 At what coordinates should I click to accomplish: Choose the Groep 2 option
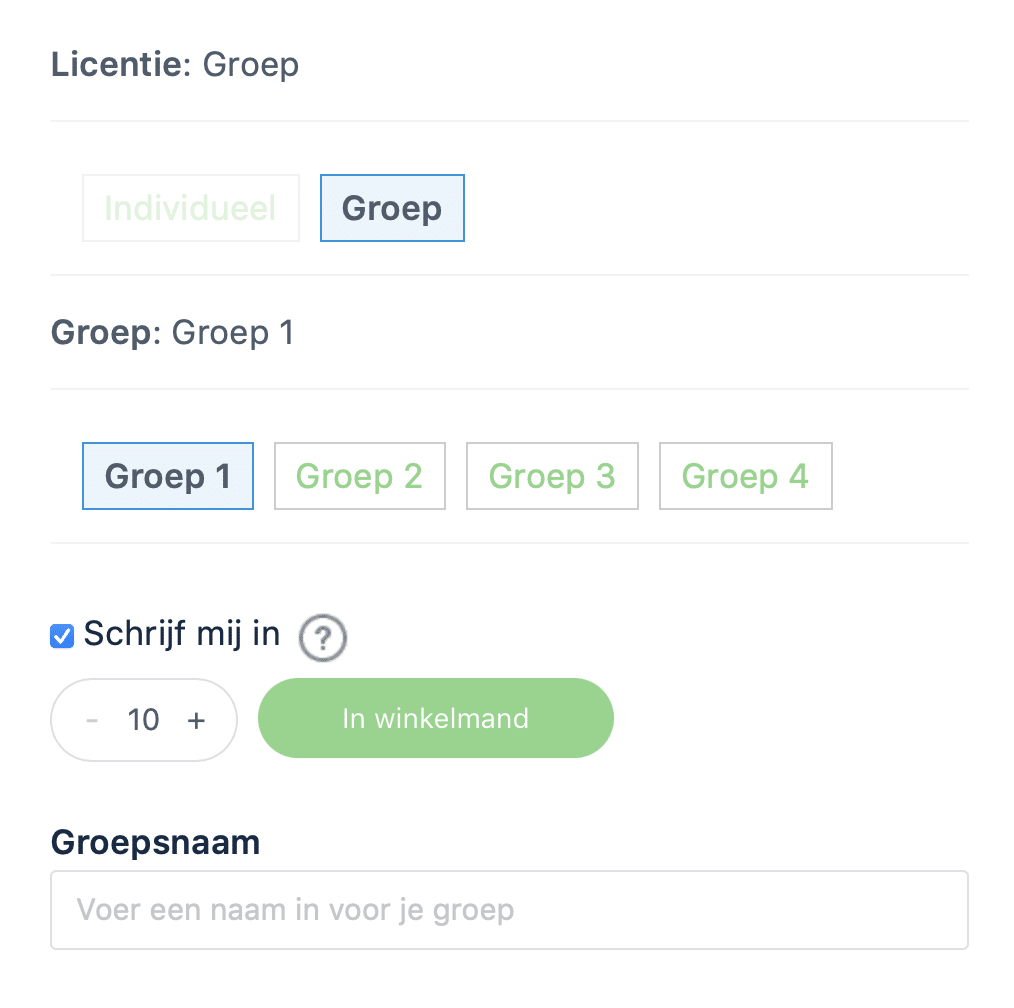(360, 476)
